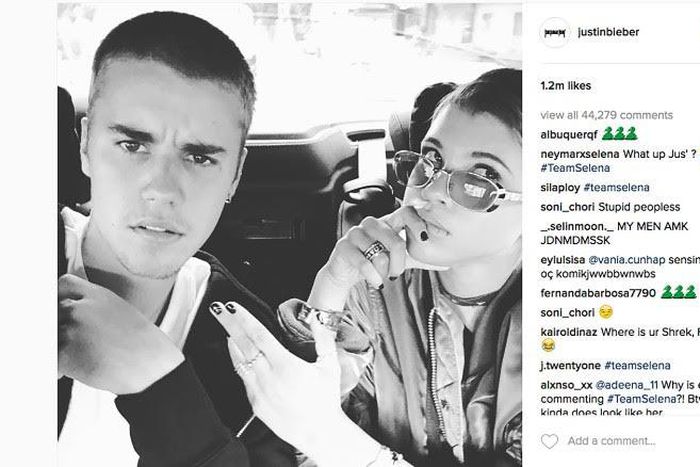Click j.twentyone's #teamselena hashtag
The image size is (700, 467).
(637, 366)
